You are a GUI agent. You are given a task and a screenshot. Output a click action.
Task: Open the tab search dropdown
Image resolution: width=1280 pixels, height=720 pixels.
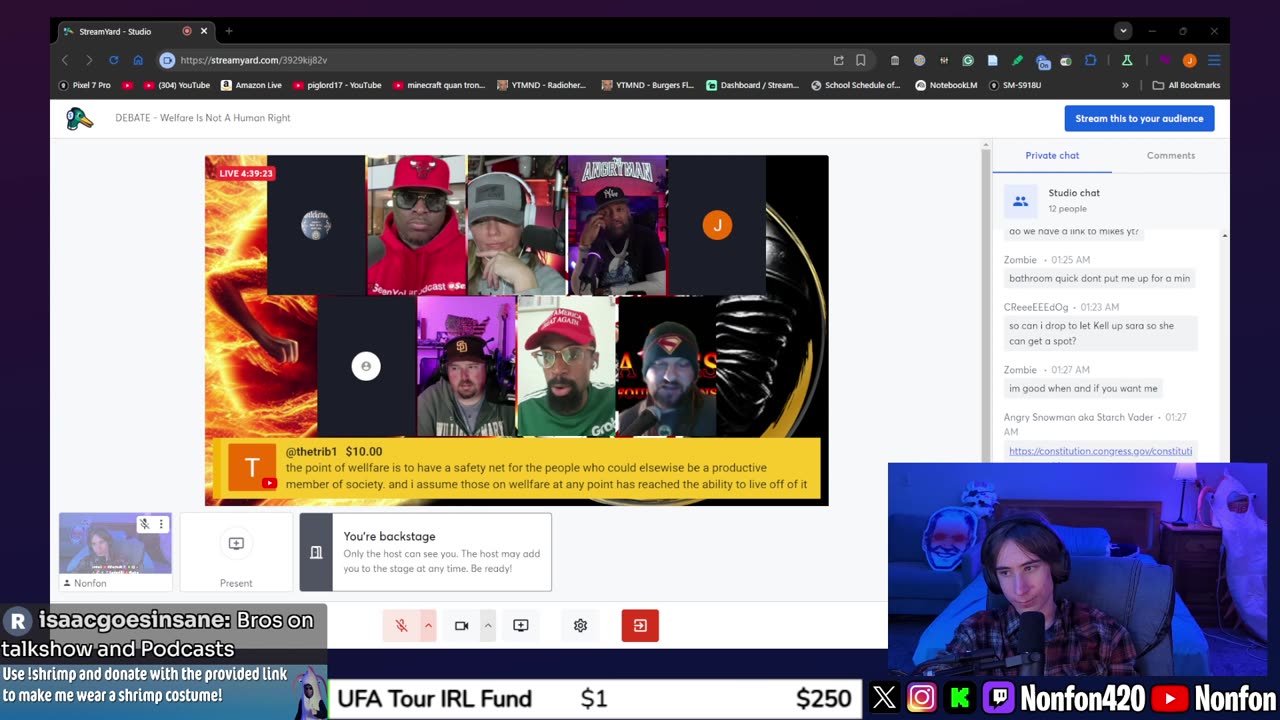click(1123, 31)
